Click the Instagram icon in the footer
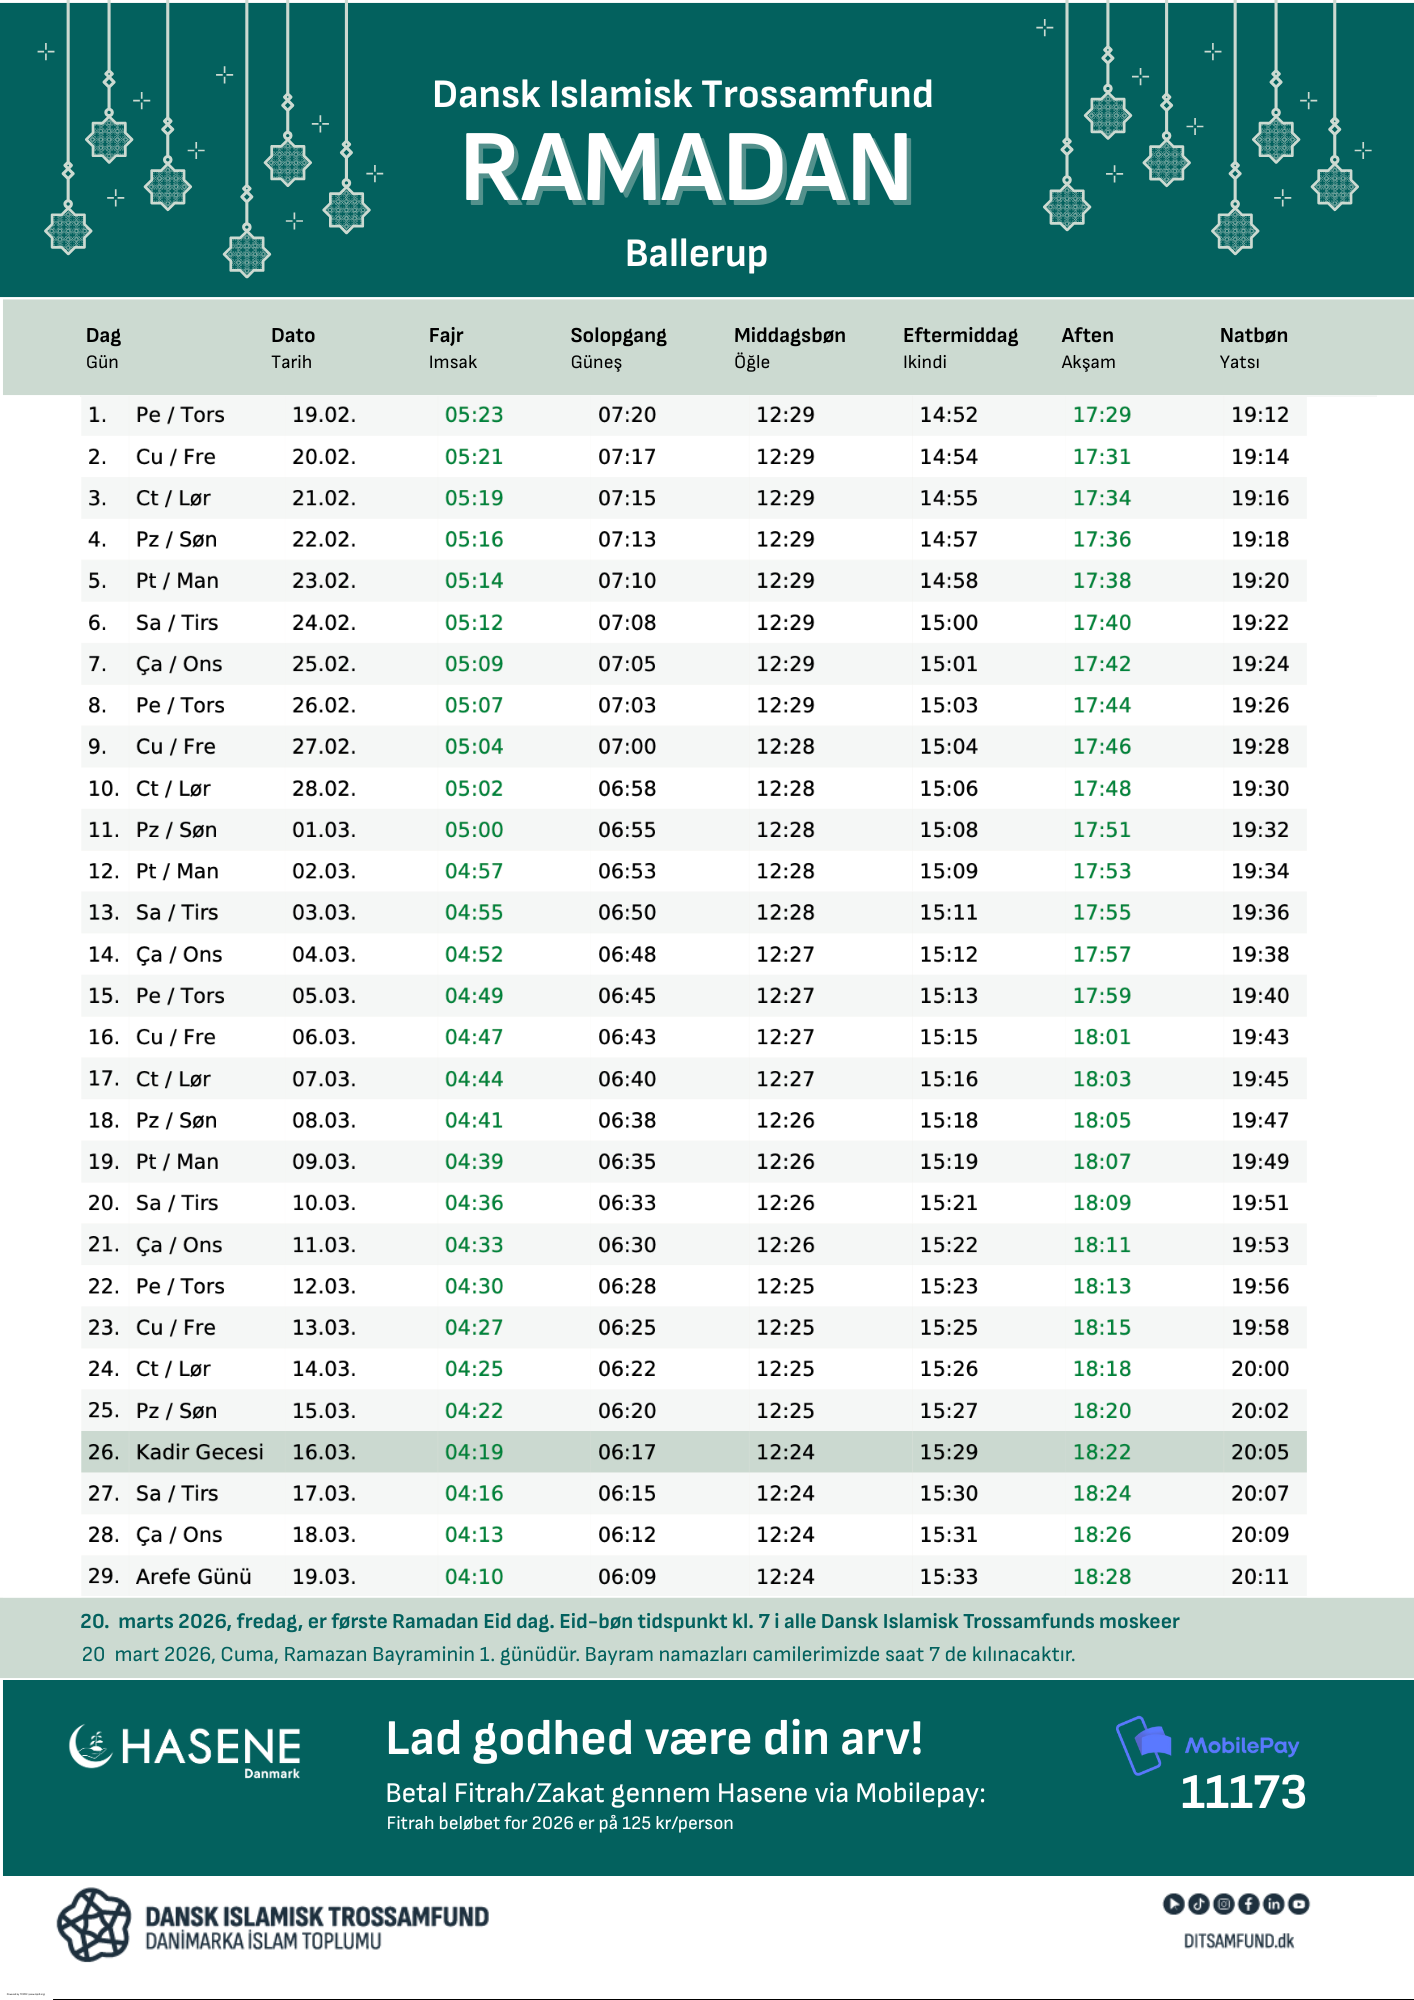Image resolution: width=1414 pixels, height=2000 pixels. point(1223,1904)
